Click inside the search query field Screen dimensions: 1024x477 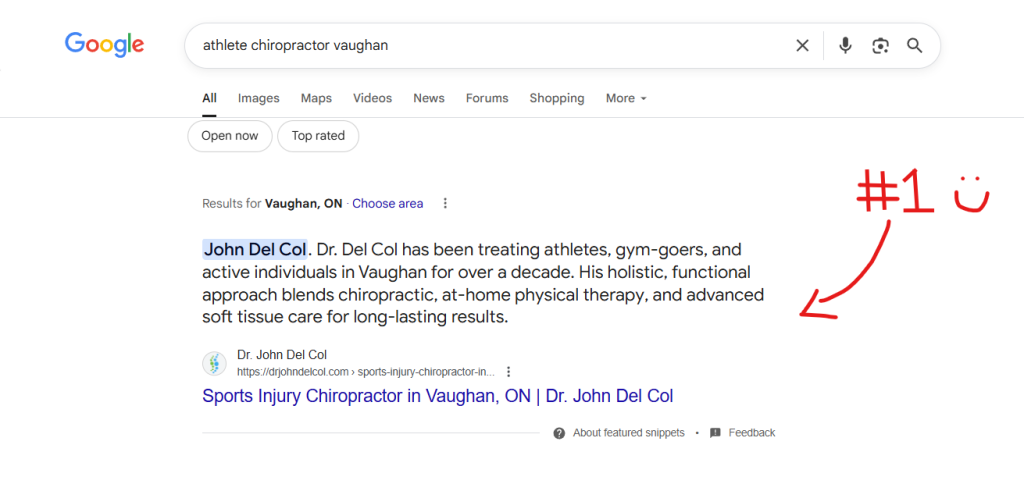[480, 45]
